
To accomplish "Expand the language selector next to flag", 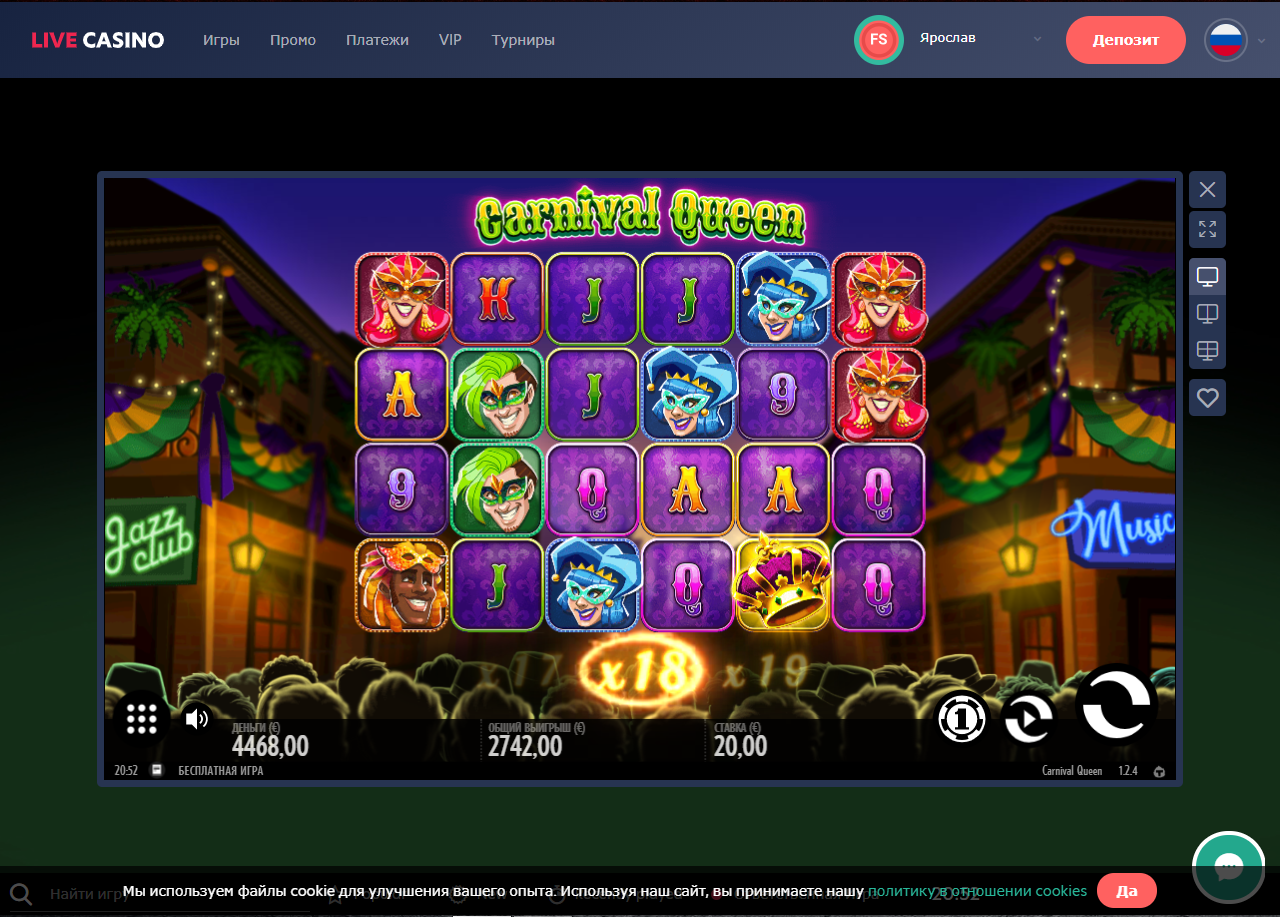I will click(1261, 41).
